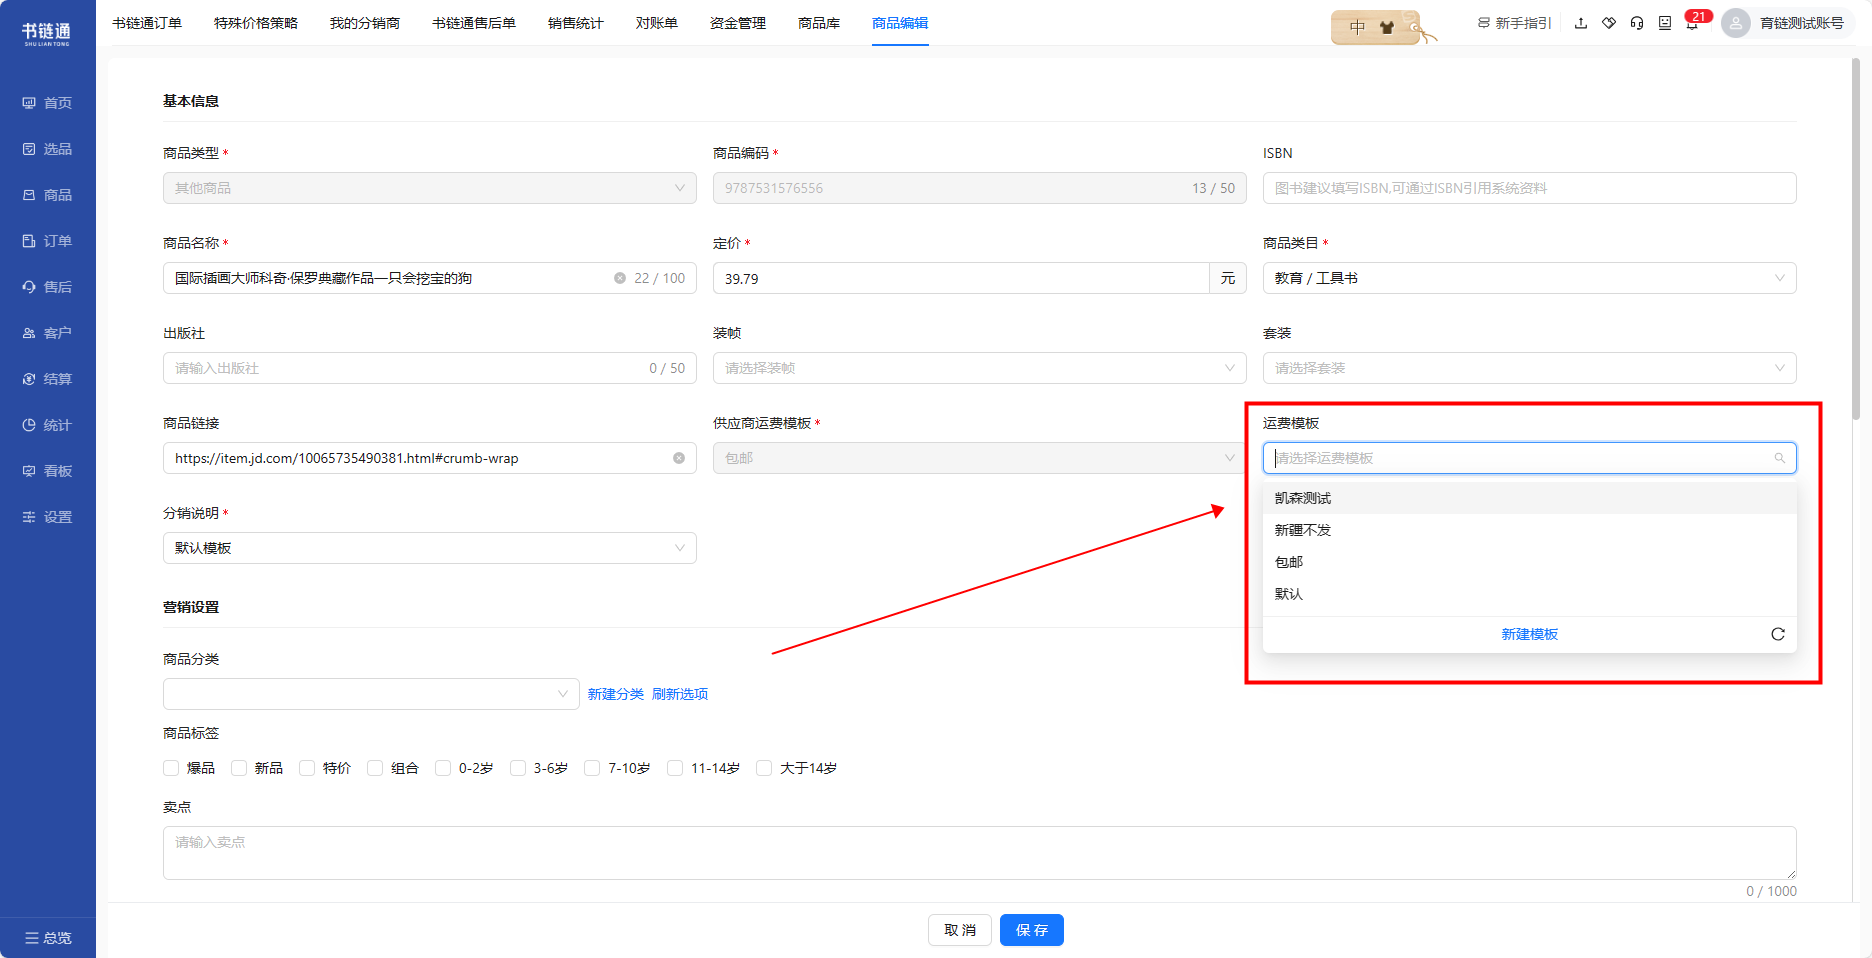
Task: Click the 新手指引 guide link
Action: click(x=1514, y=23)
